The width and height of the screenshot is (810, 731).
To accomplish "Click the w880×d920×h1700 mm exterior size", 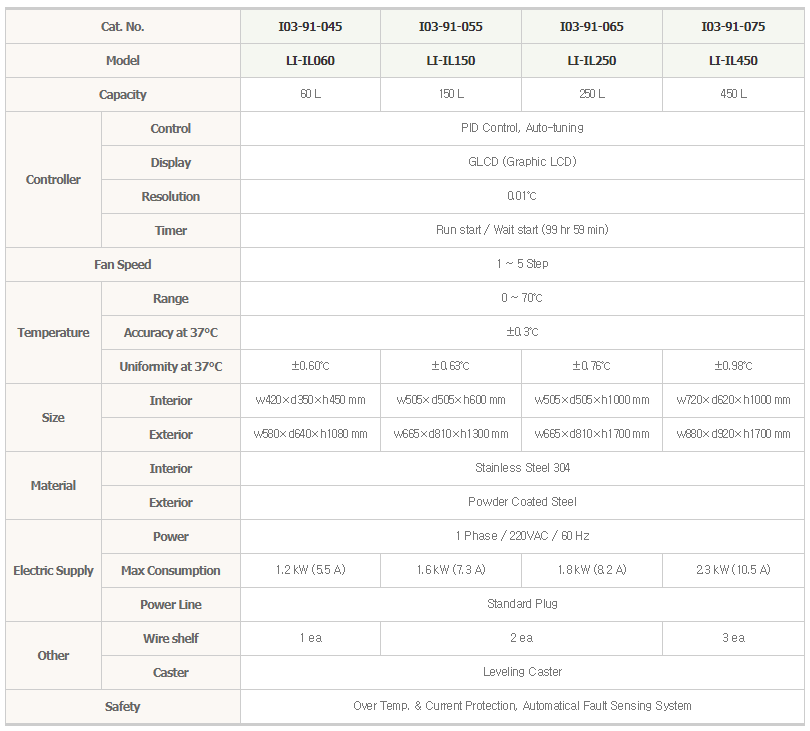I will click(733, 434).
